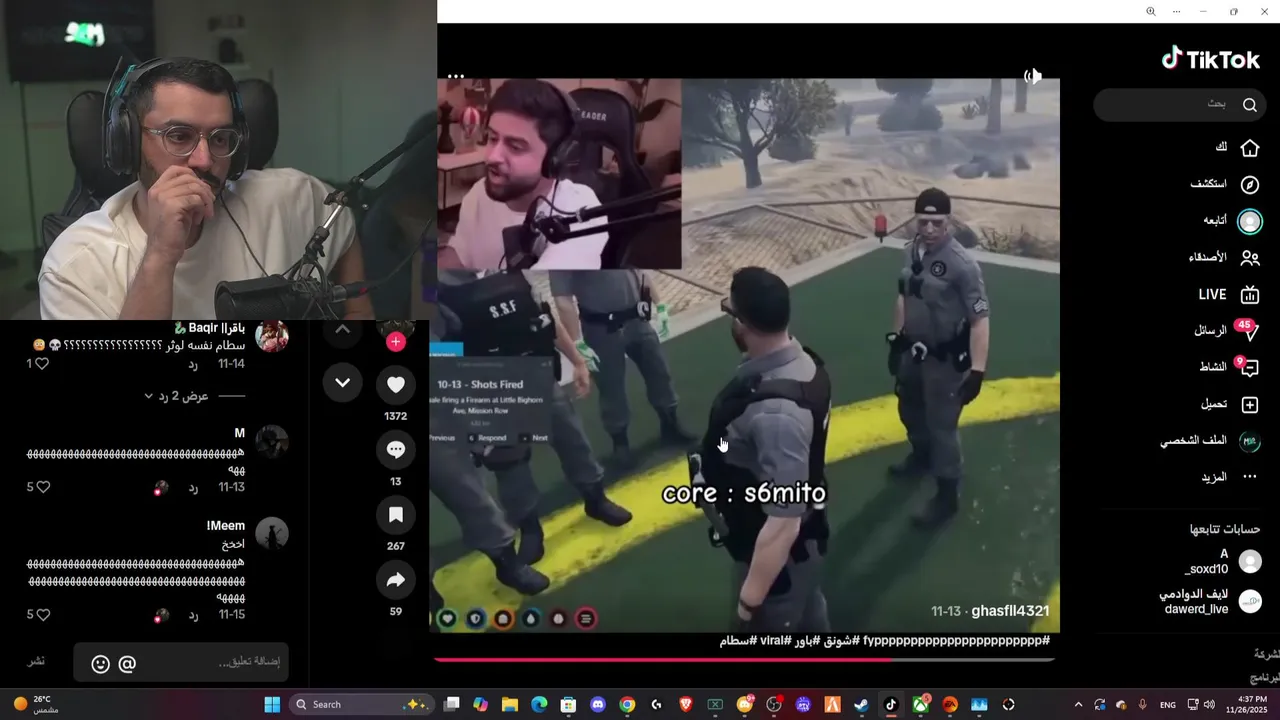Image resolution: width=1280 pixels, height=720 pixels.
Task: Like M's comment heart
Action: click(42, 487)
